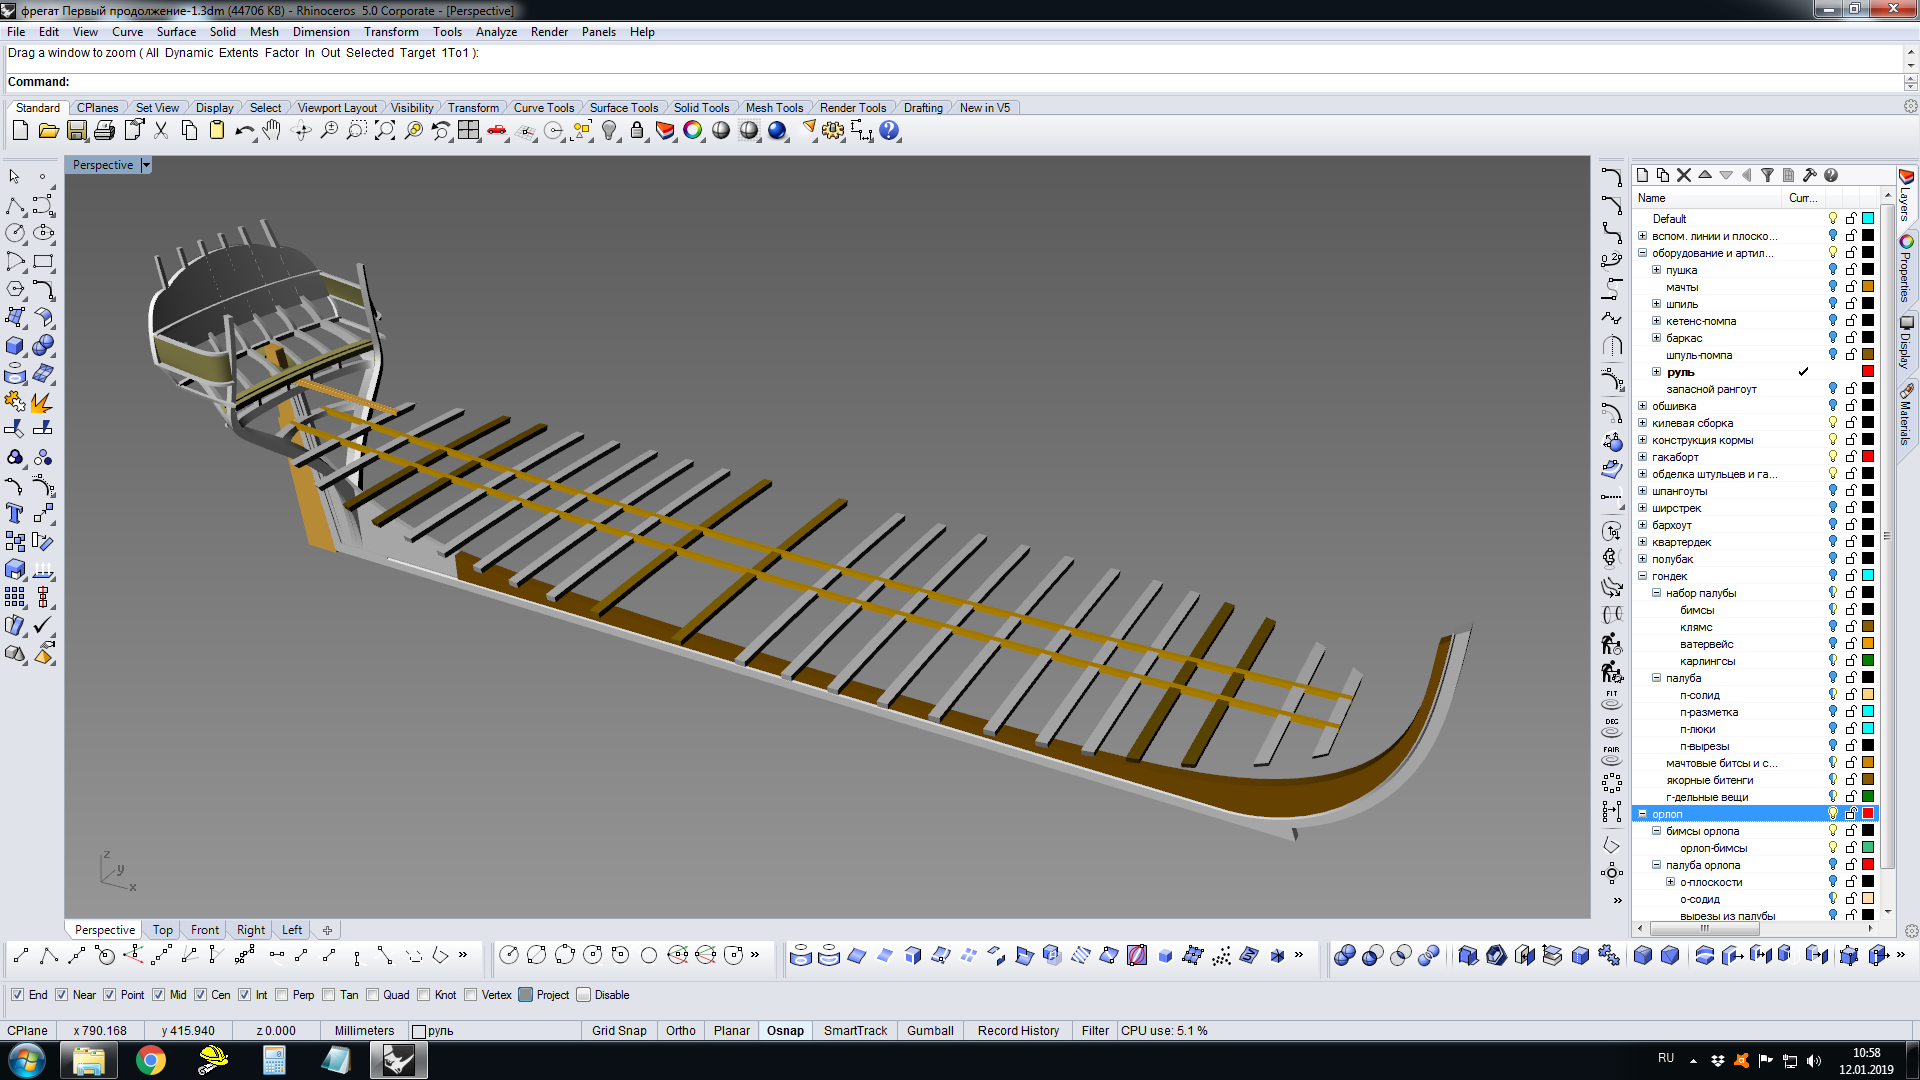The width and height of the screenshot is (1920, 1080).
Task: Click the Delete layer X icon
Action: coord(1684,175)
